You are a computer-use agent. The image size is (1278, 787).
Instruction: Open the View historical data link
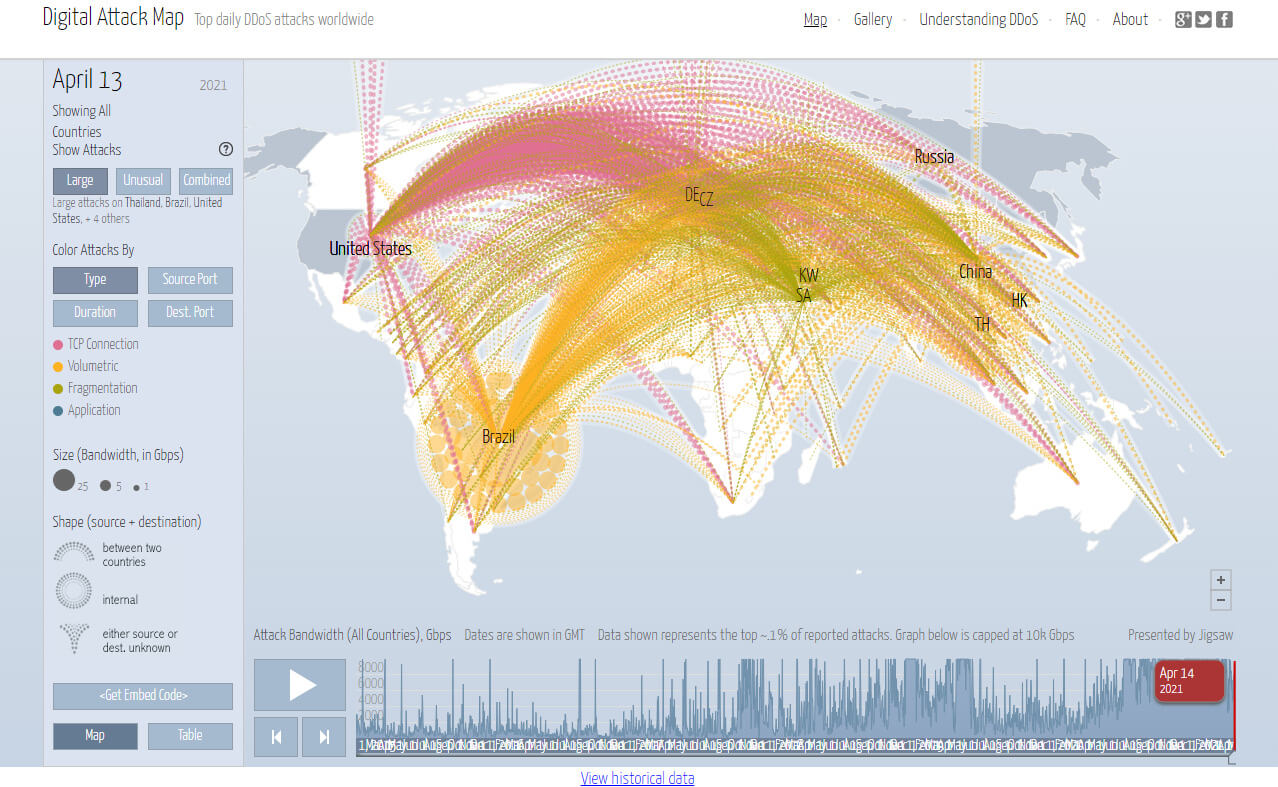pos(637,778)
